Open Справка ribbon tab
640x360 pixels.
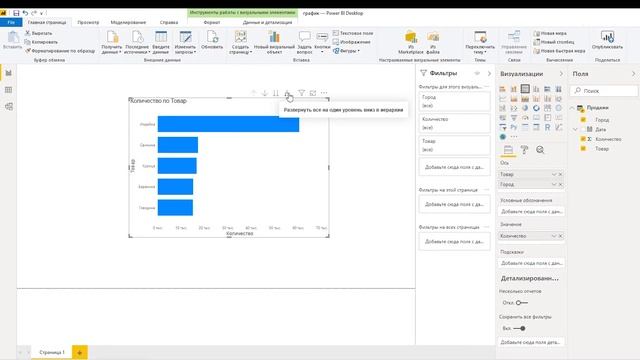coord(169,22)
